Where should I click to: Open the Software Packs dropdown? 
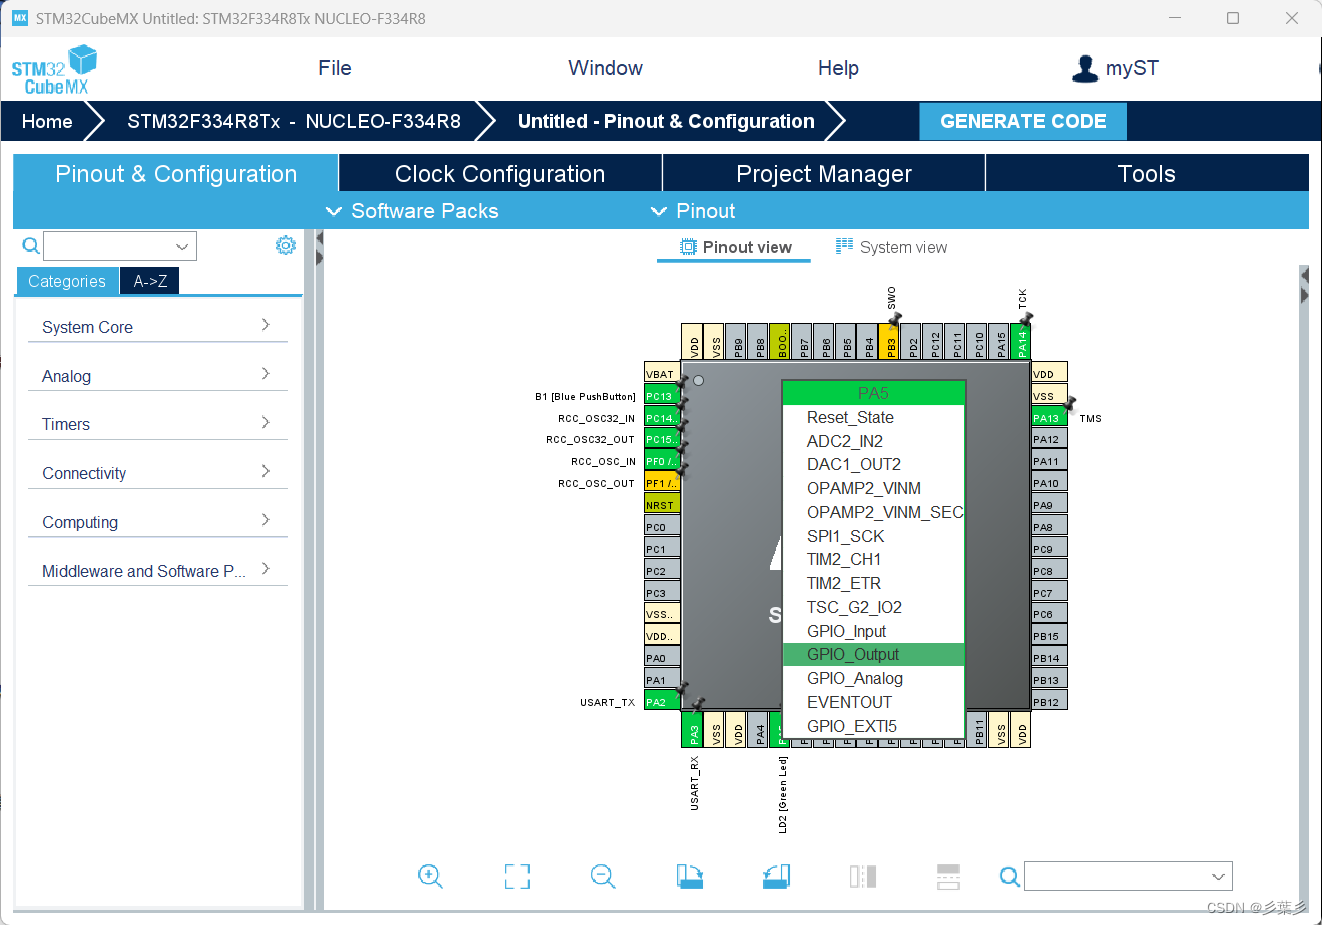pos(412,211)
